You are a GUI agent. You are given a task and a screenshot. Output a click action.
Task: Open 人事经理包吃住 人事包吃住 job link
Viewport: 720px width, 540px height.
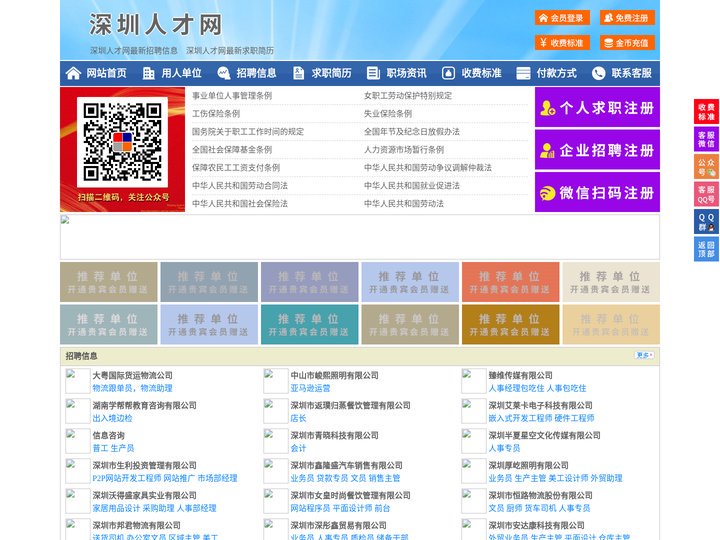pyautogui.click(x=537, y=388)
